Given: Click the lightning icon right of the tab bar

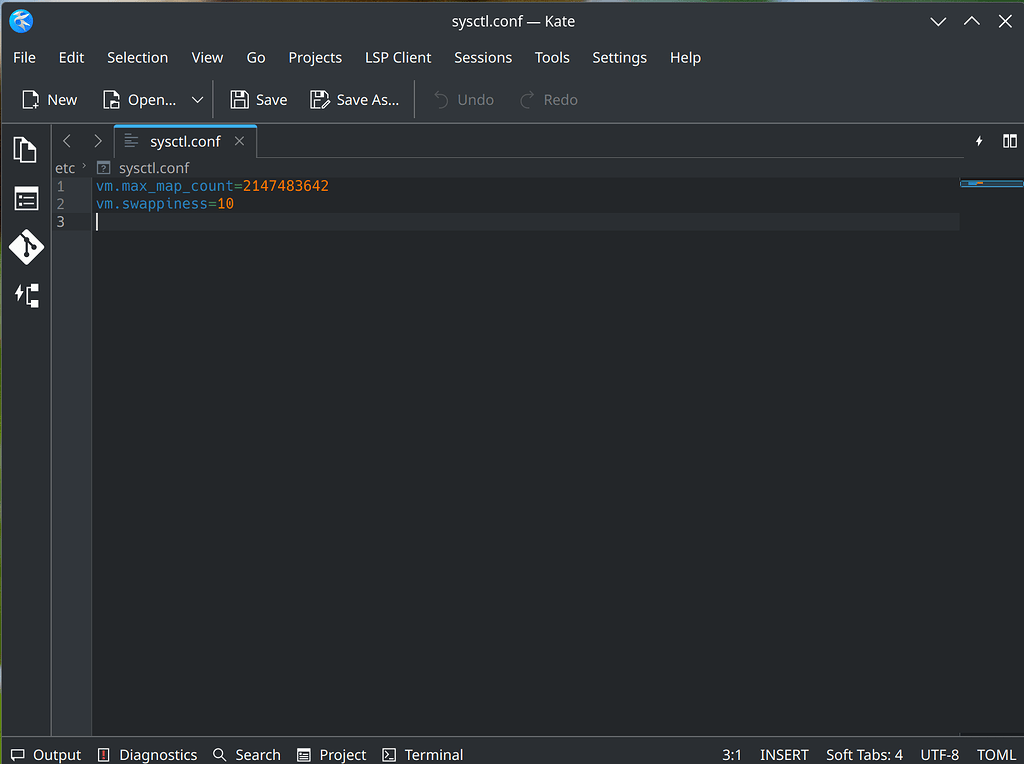Looking at the screenshot, I should 978,141.
